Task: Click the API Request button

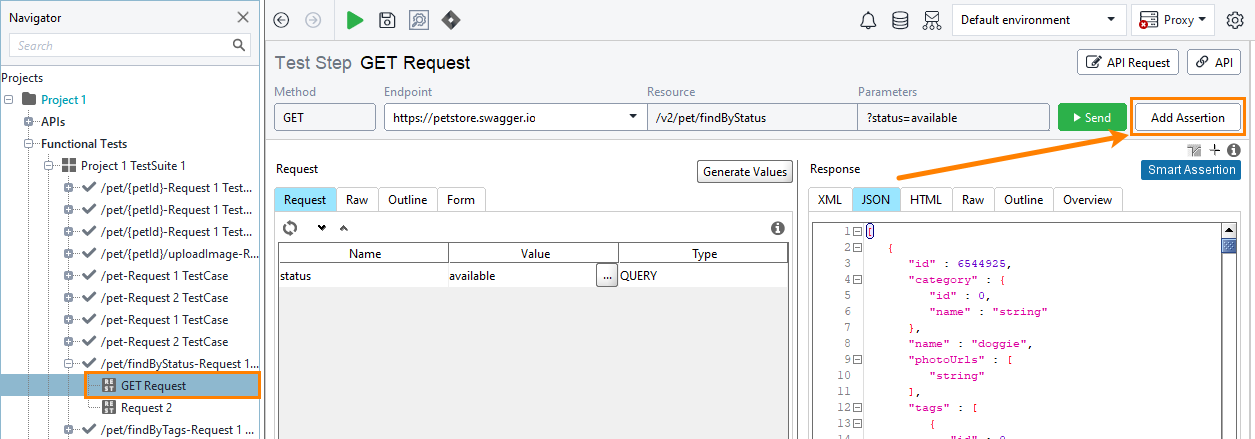Action: click(x=1128, y=62)
